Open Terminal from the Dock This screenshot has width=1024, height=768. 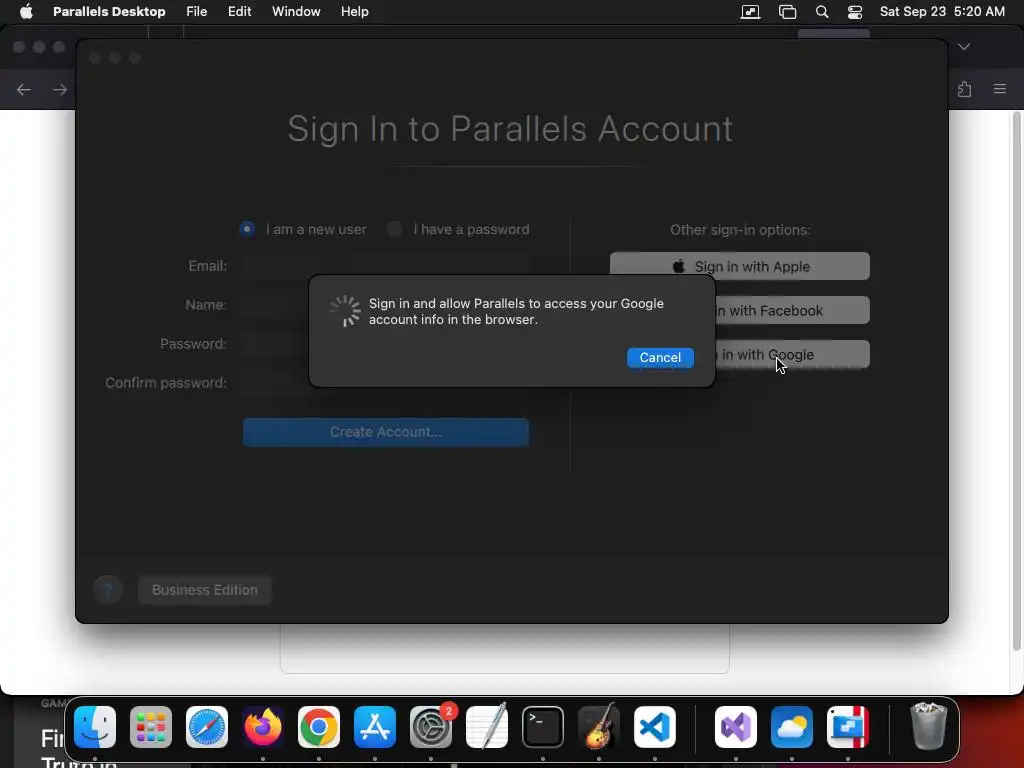(543, 727)
